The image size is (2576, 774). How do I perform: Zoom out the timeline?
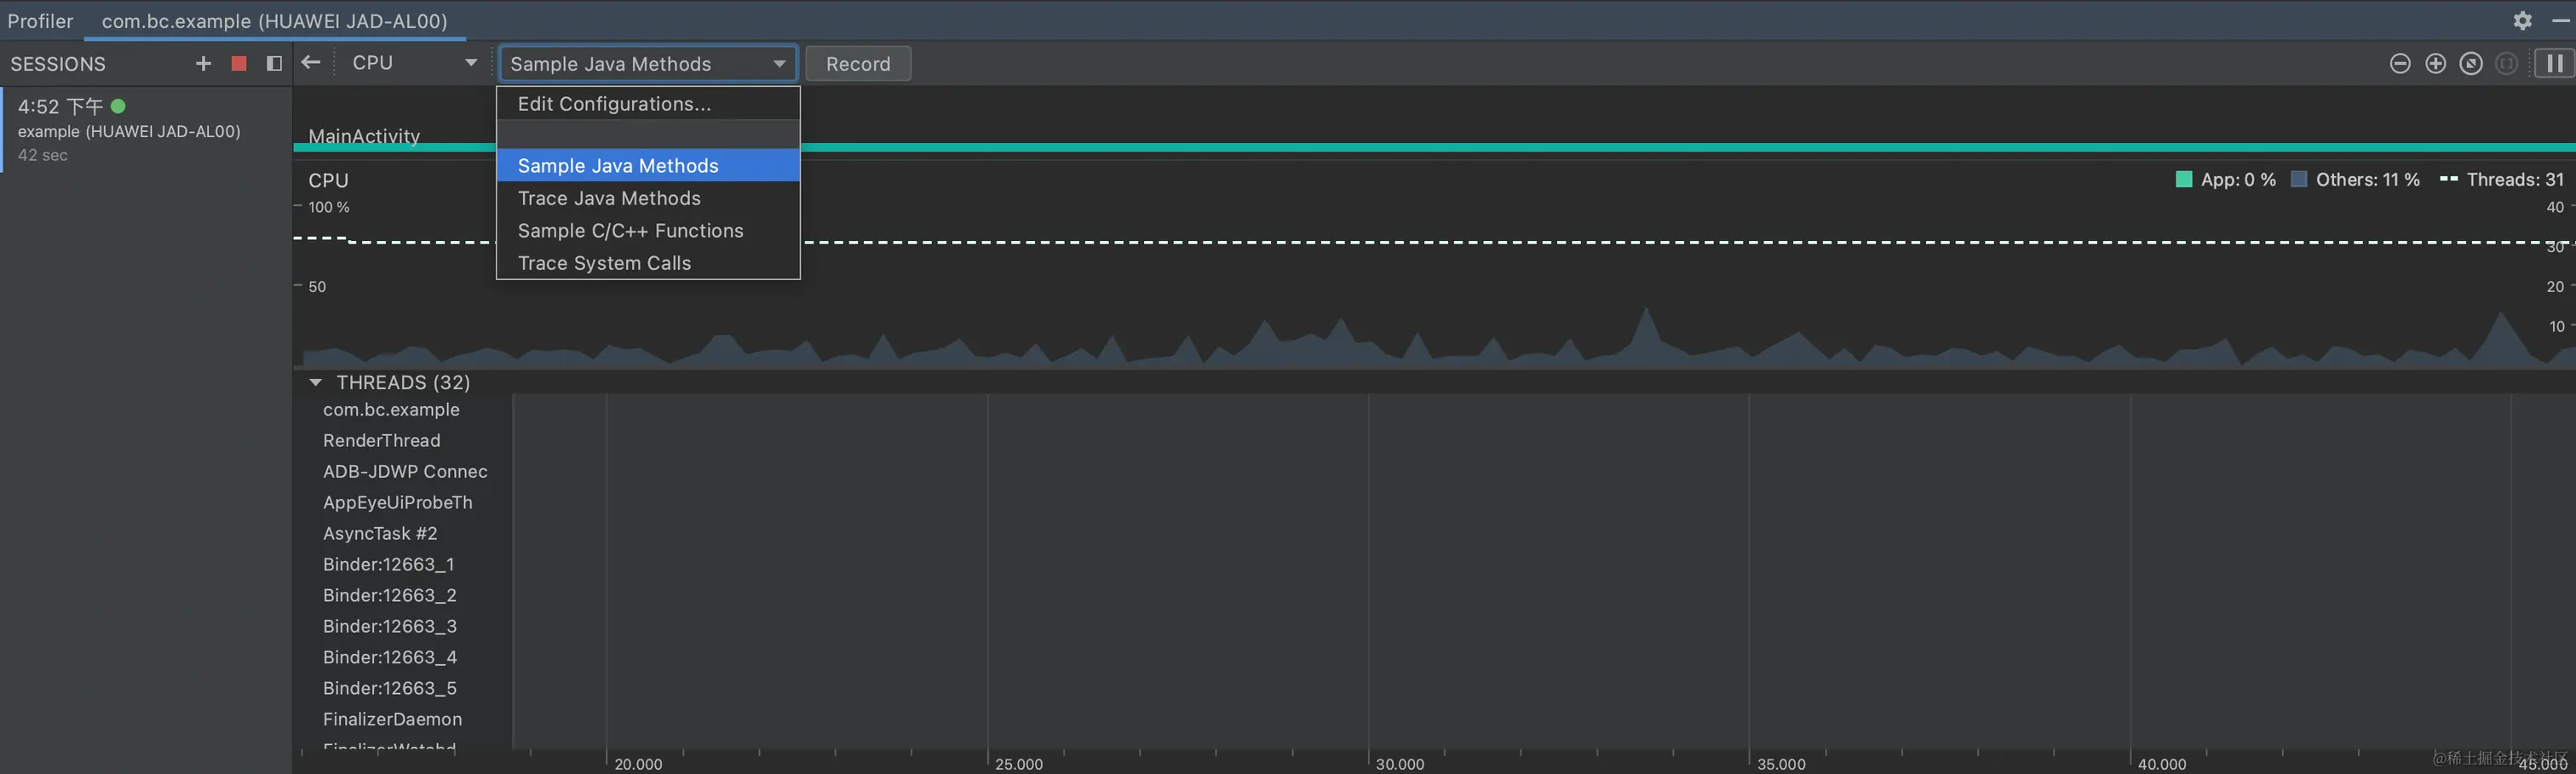click(2400, 64)
